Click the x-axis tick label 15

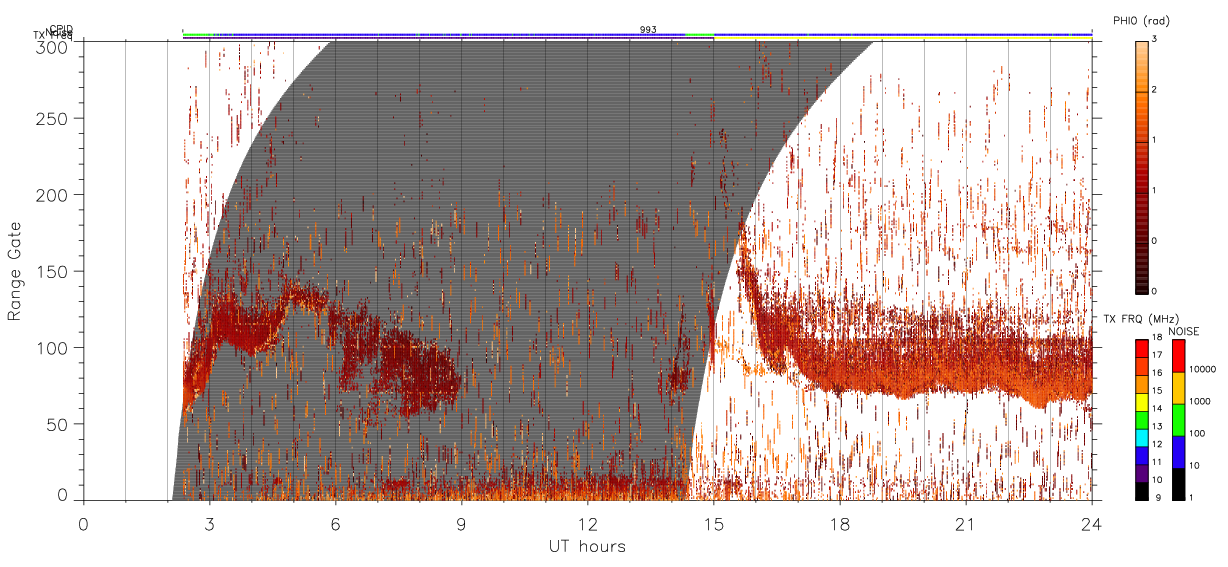tap(714, 523)
